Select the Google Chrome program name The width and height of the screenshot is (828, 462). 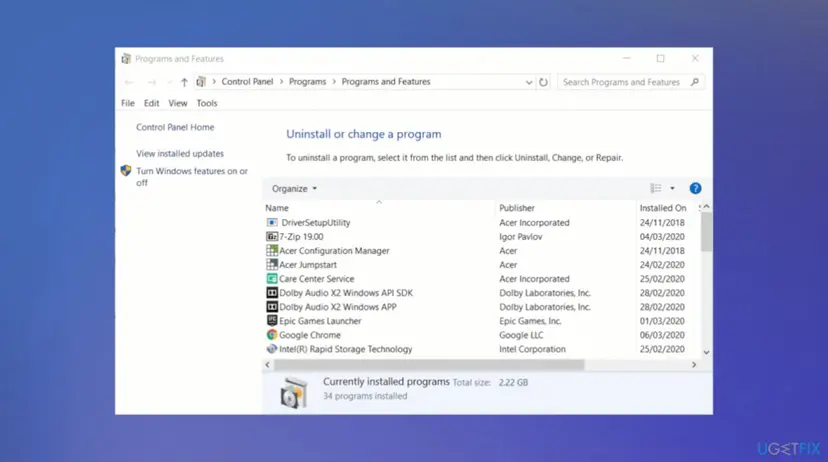pos(309,335)
